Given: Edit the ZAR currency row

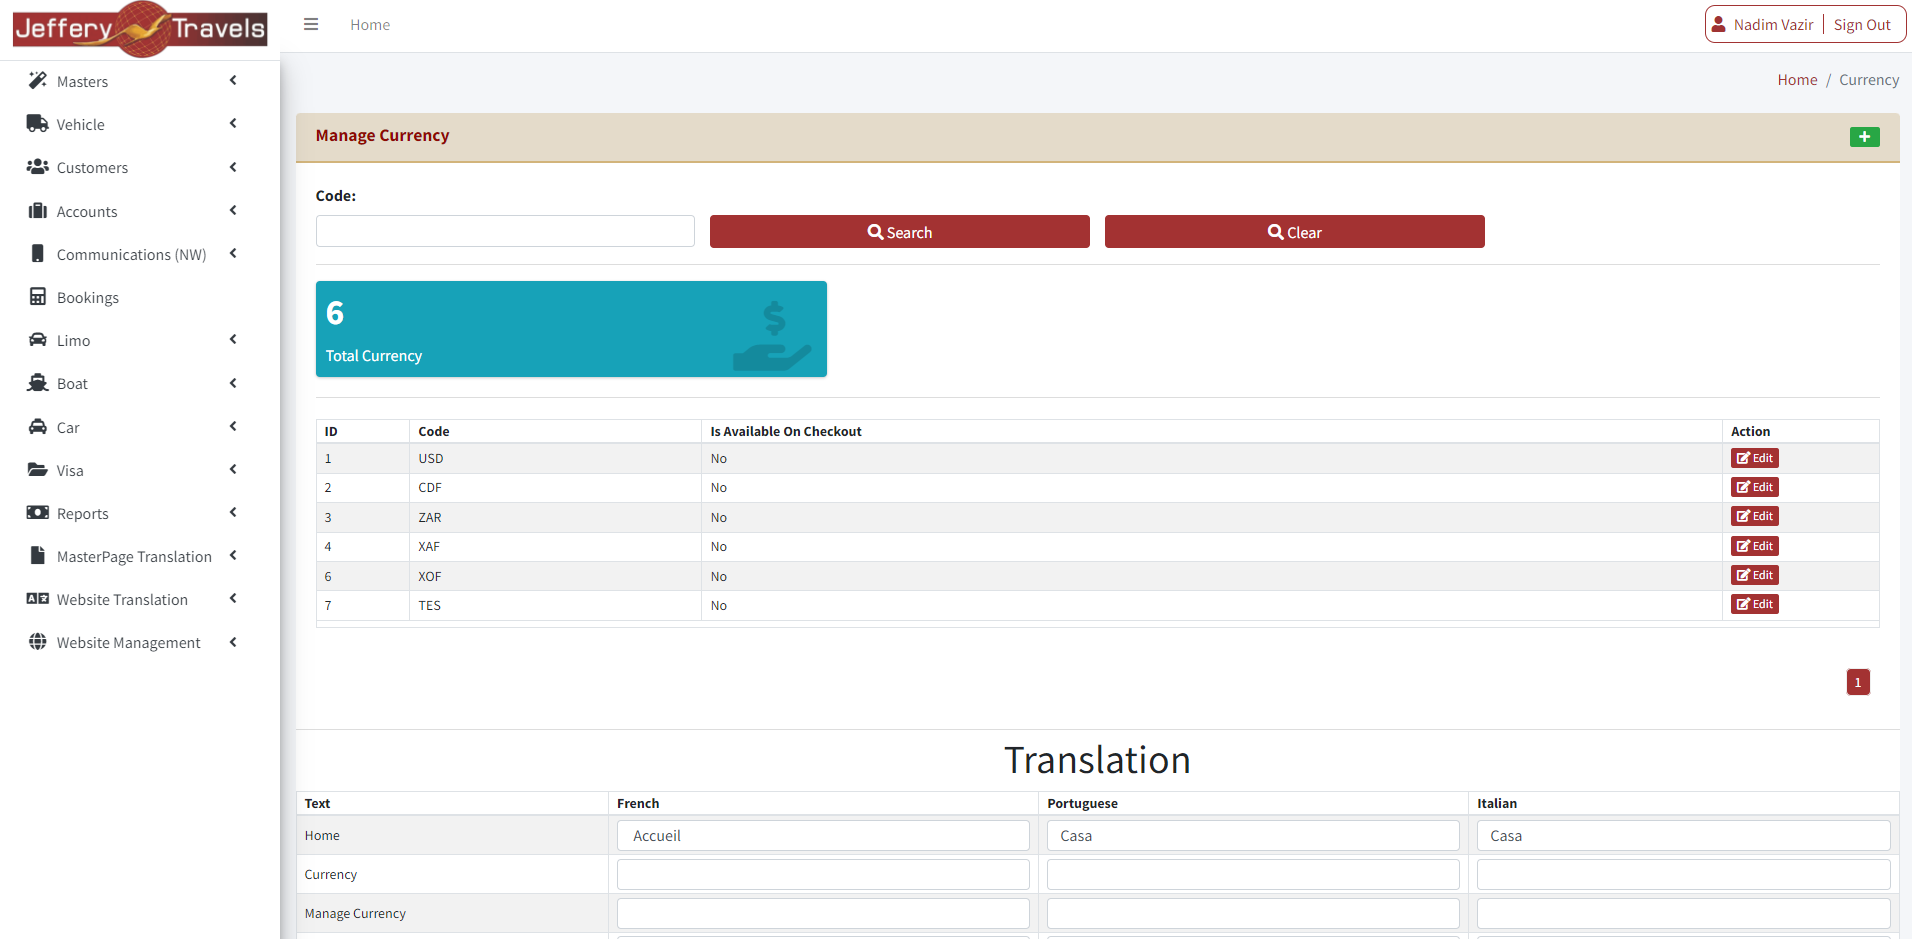Looking at the screenshot, I should click(x=1754, y=517).
